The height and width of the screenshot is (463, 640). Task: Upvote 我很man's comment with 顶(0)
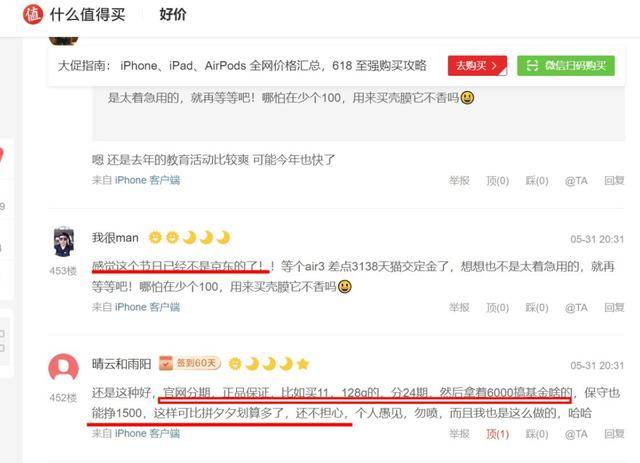coord(498,307)
